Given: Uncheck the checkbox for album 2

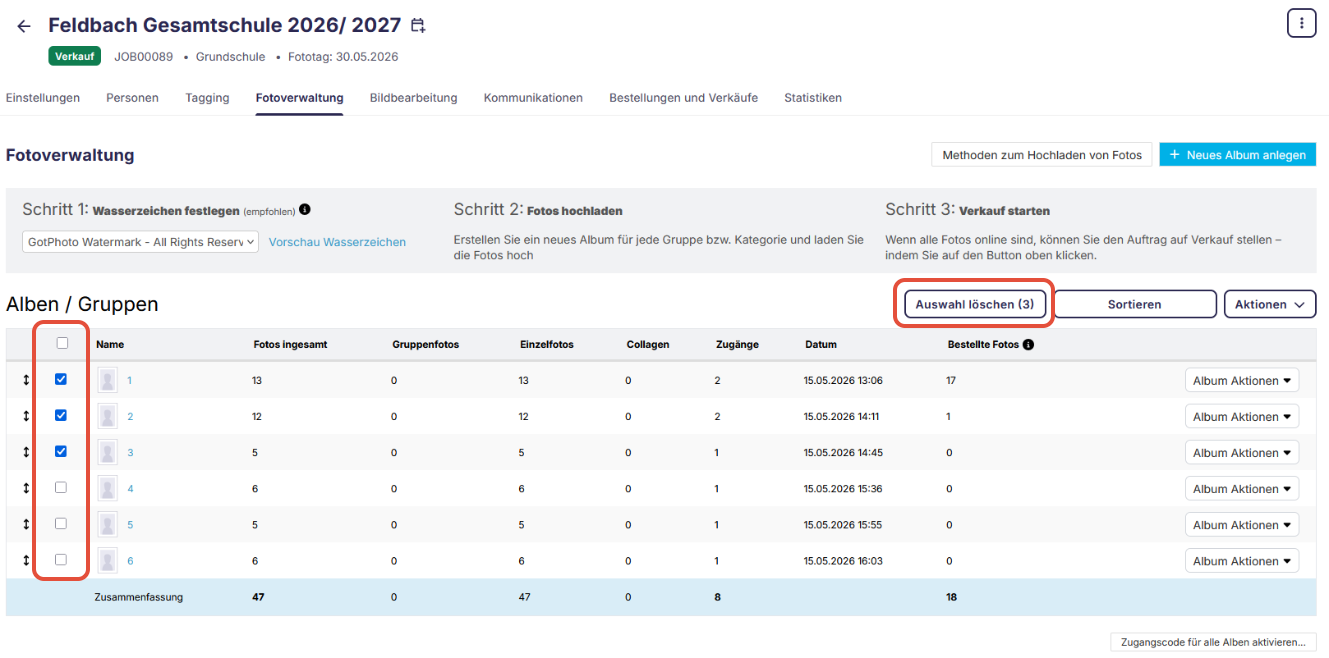Looking at the screenshot, I should tap(61, 415).
